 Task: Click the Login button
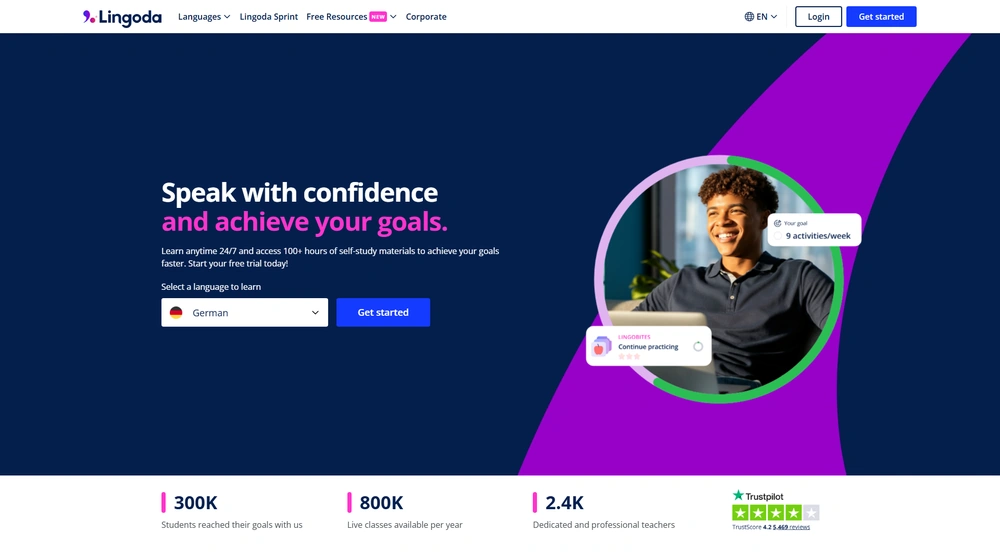click(818, 17)
